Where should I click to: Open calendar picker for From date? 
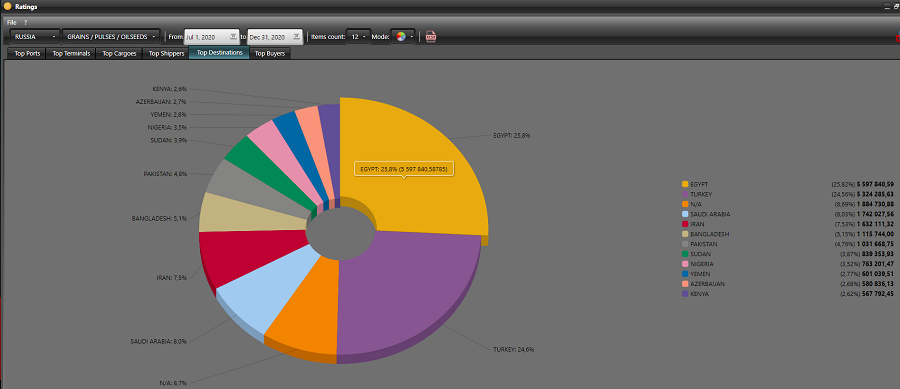pyautogui.click(x=233, y=36)
